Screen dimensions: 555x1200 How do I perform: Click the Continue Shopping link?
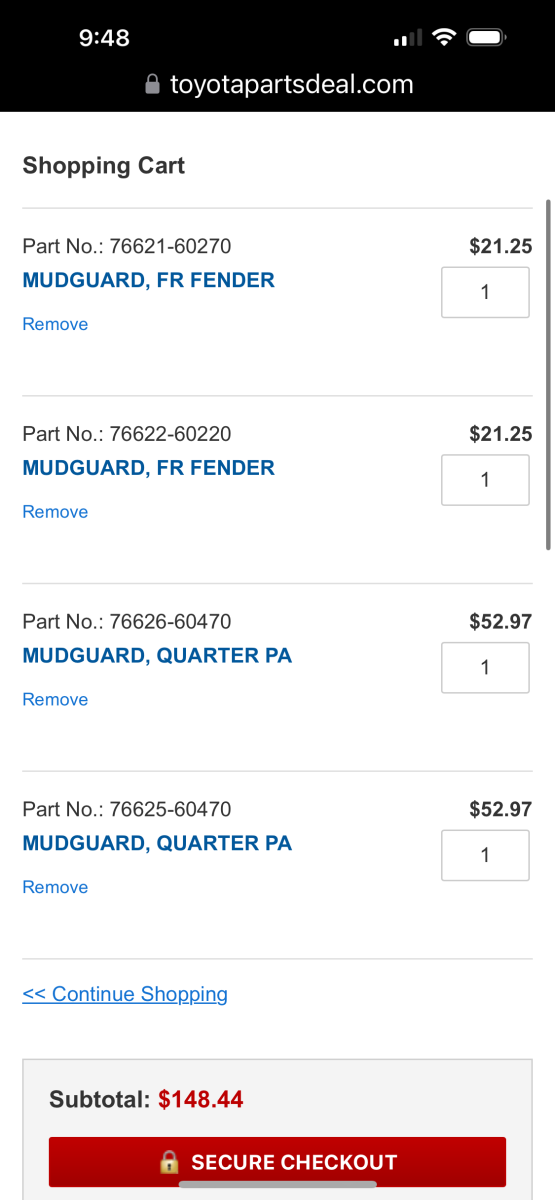point(125,994)
